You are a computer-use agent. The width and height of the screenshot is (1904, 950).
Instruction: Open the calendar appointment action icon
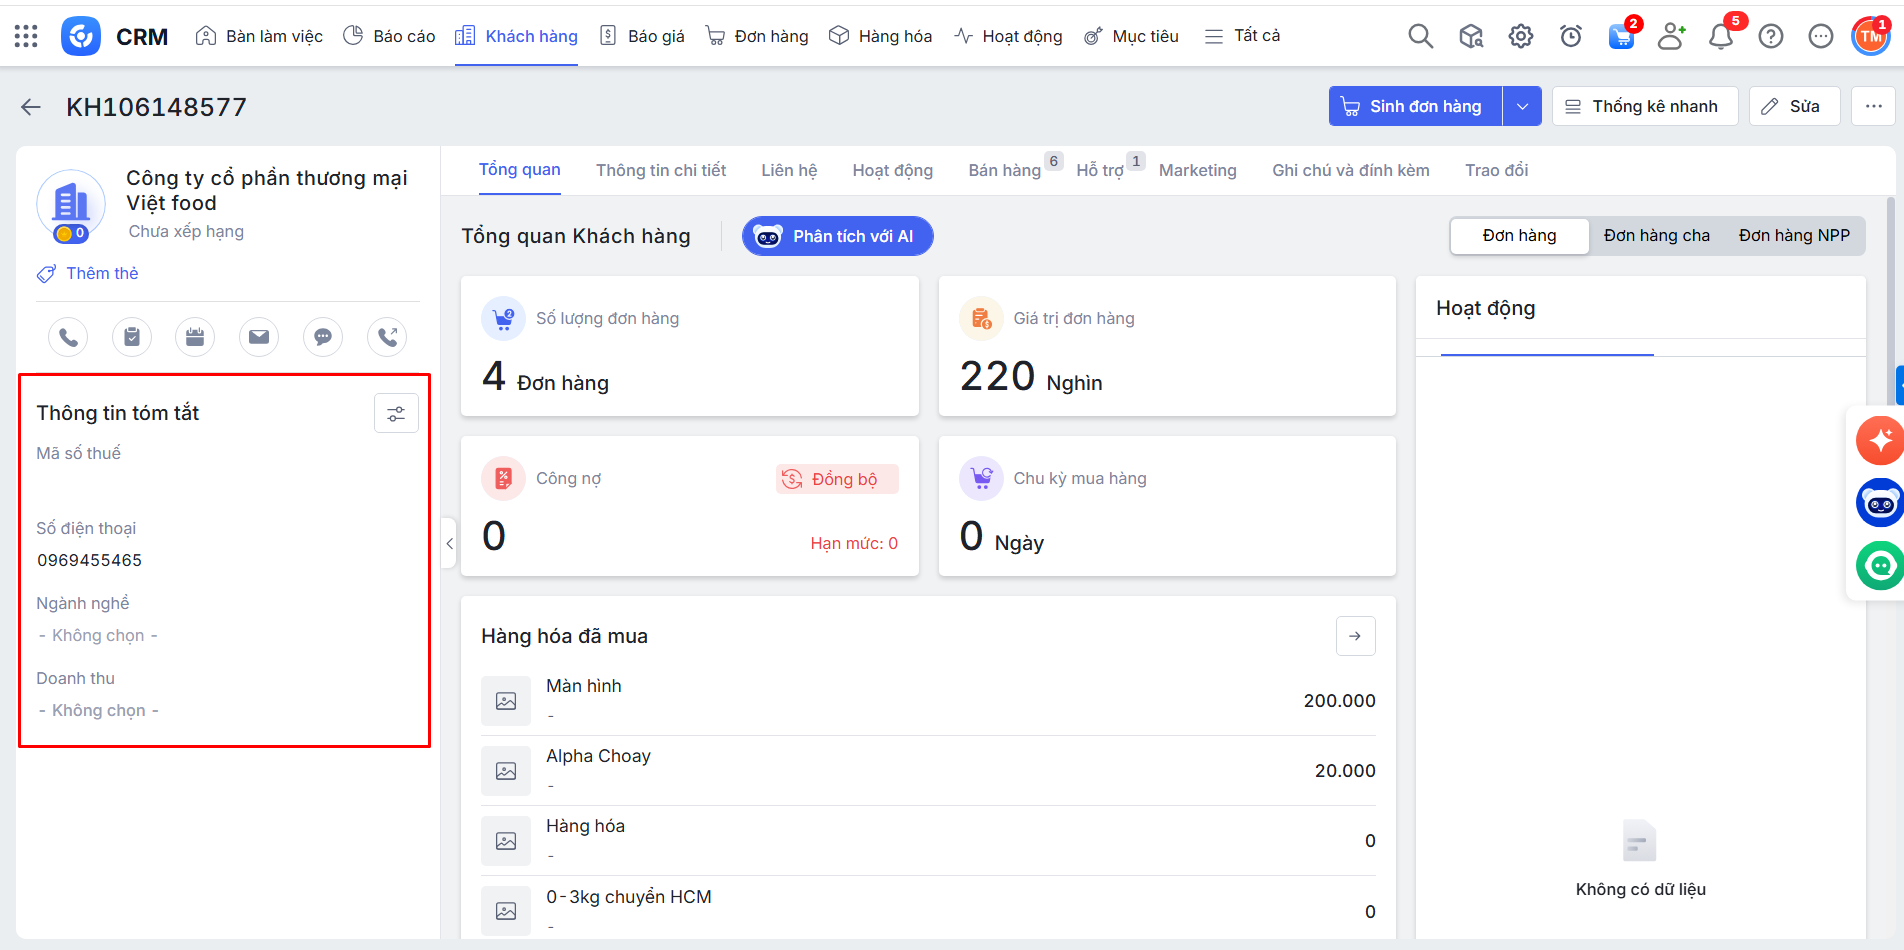195,337
